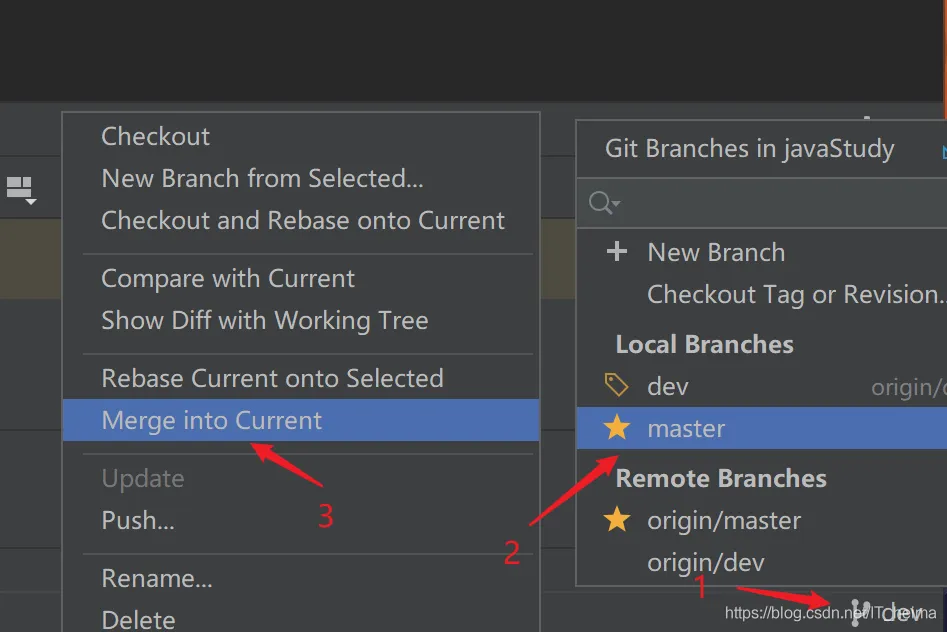Select New Branch from Selected… option

[x=262, y=179]
